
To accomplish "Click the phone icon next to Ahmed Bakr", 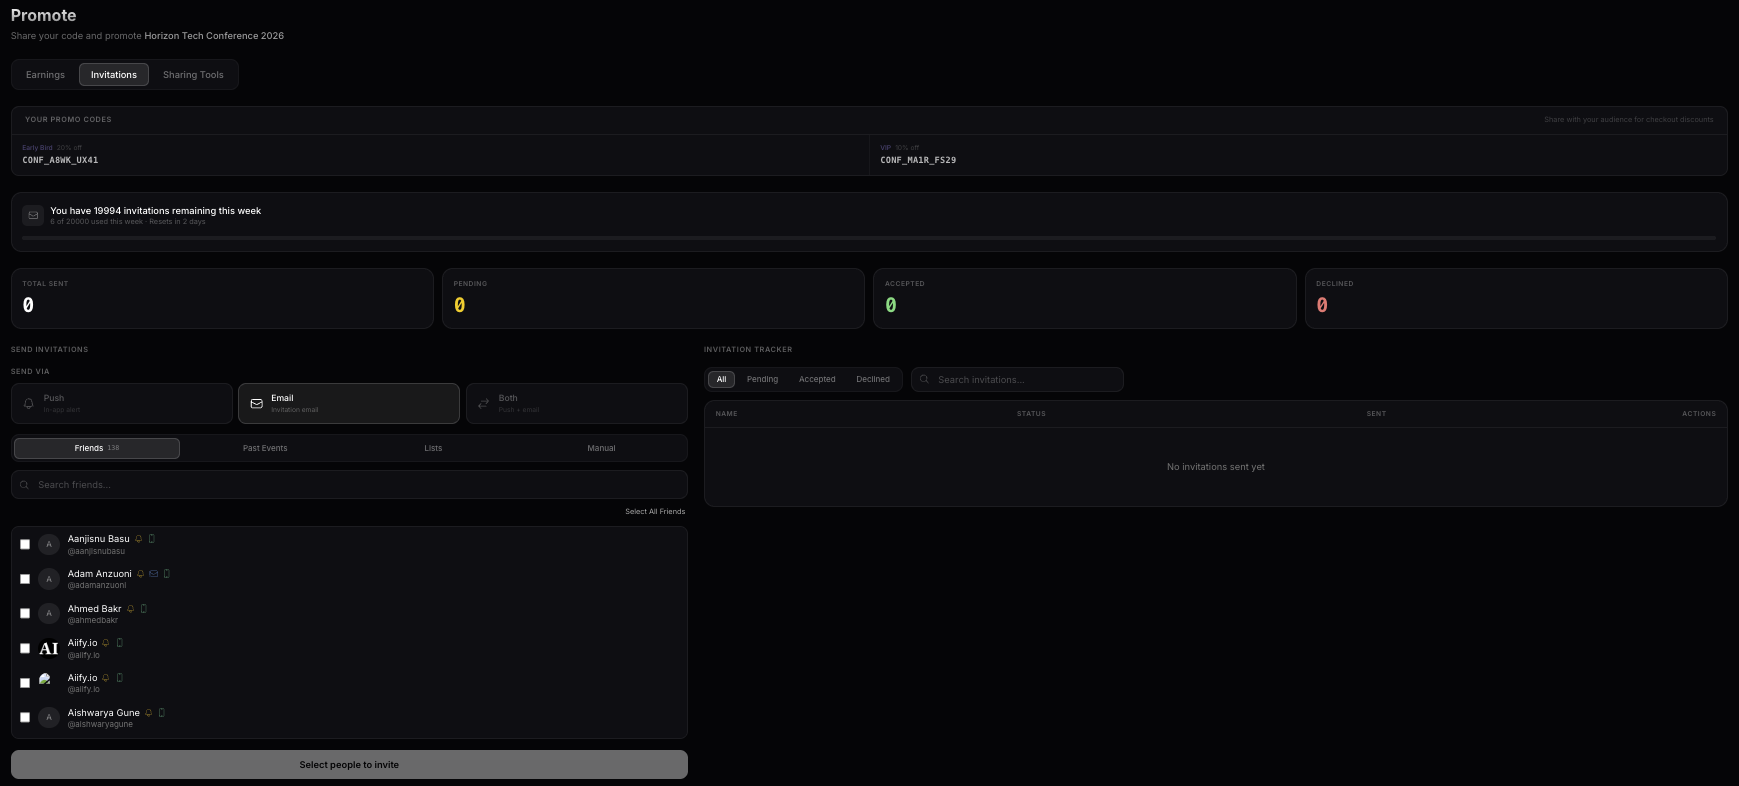I will [x=144, y=609].
